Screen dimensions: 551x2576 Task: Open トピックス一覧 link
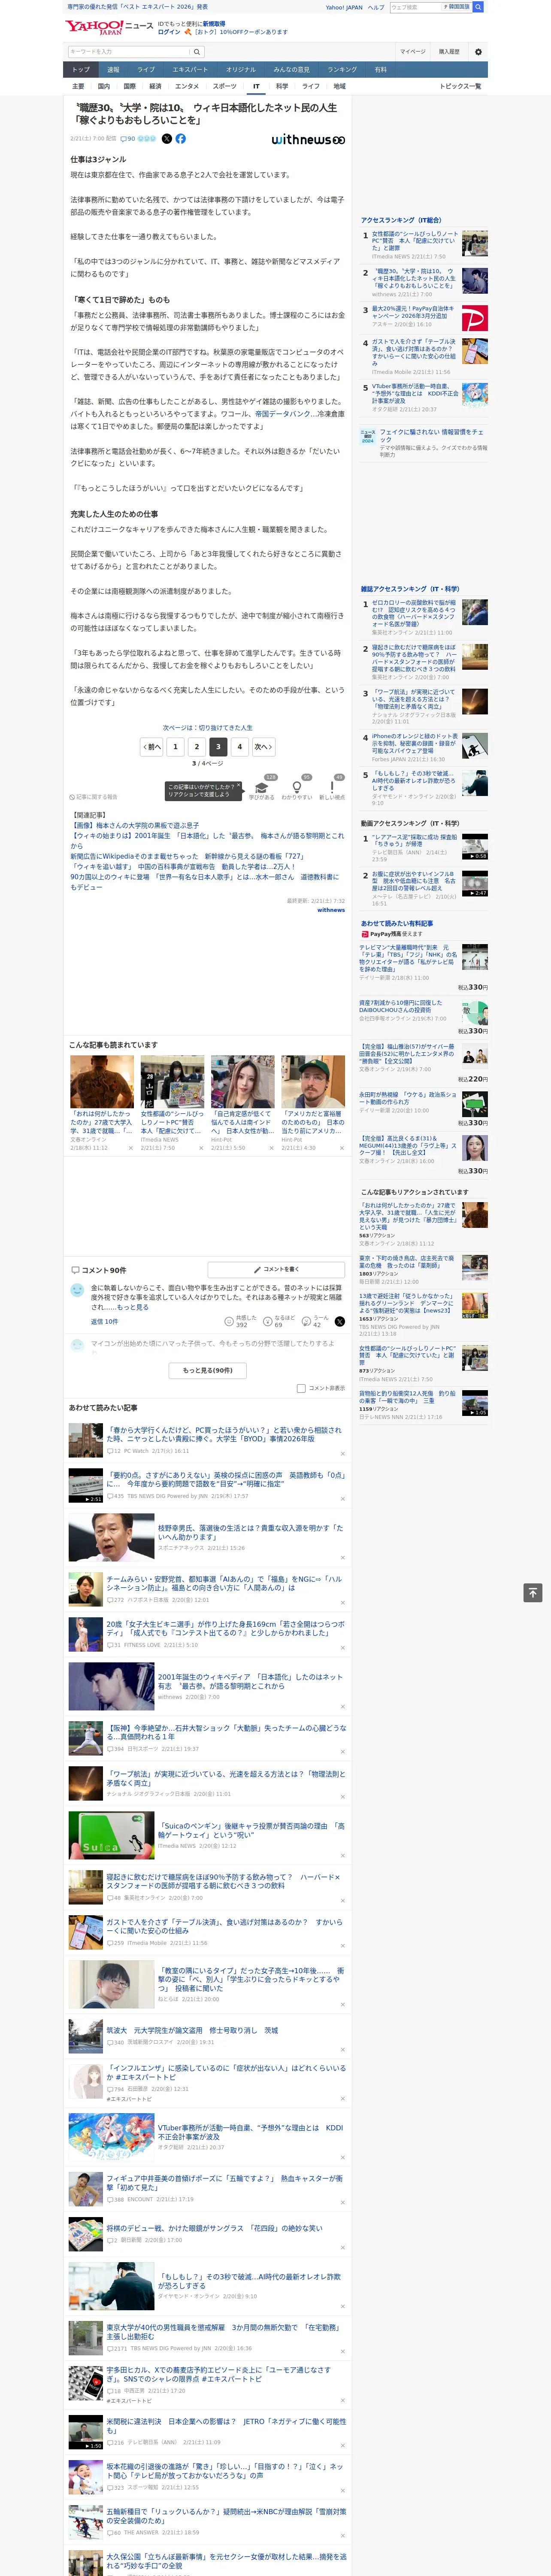click(x=460, y=86)
